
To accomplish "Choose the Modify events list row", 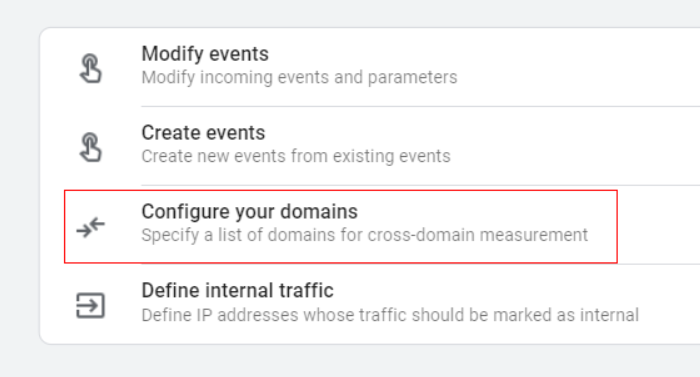I will point(370,67).
